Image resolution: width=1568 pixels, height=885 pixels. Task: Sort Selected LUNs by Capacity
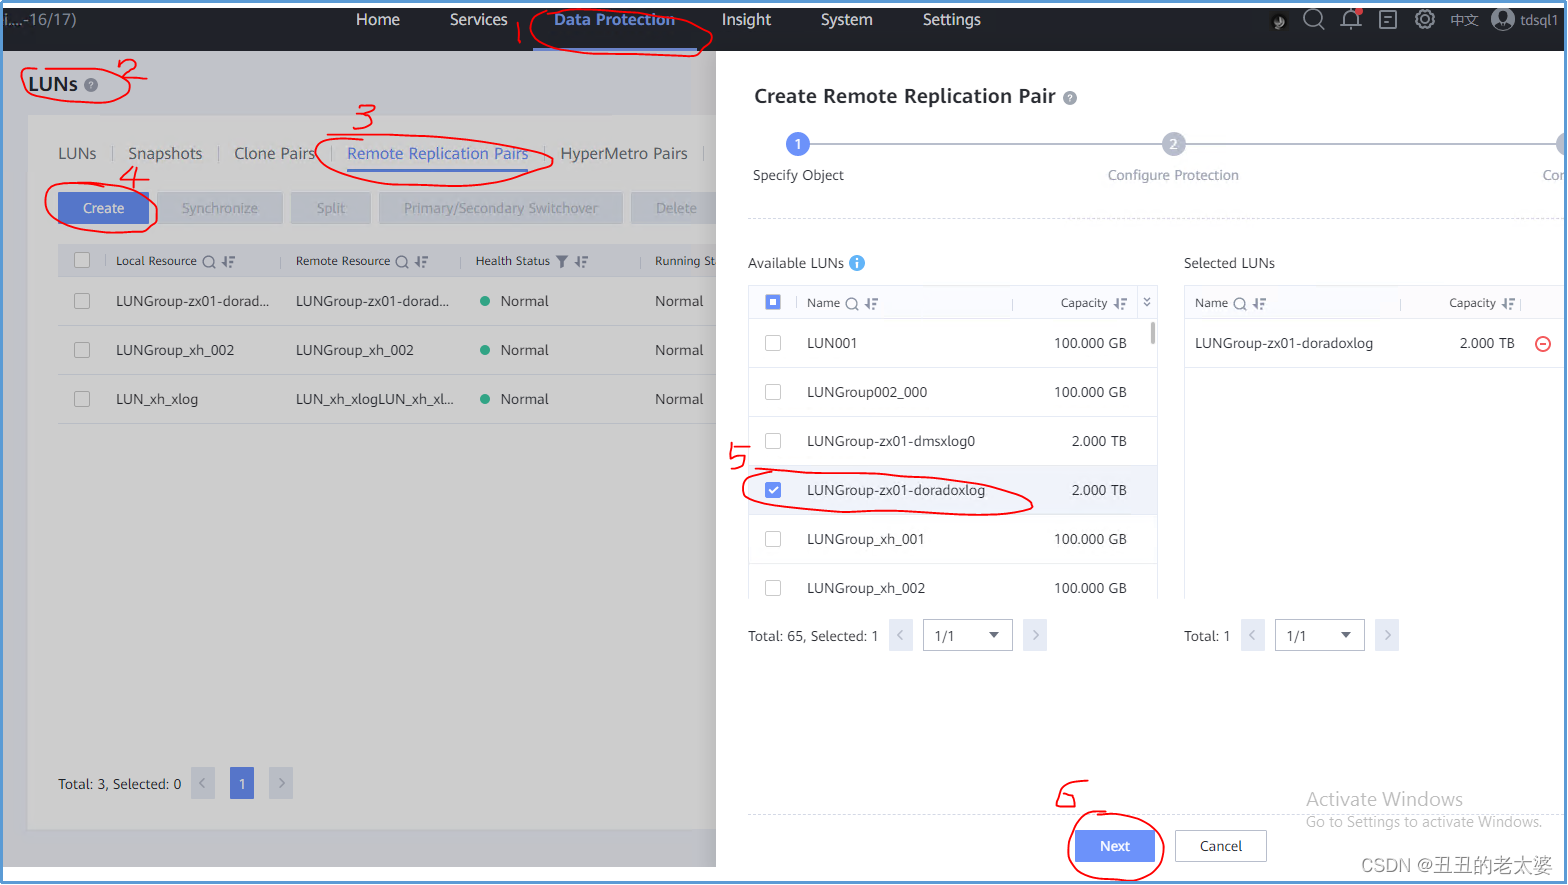click(x=1508, y=304)
